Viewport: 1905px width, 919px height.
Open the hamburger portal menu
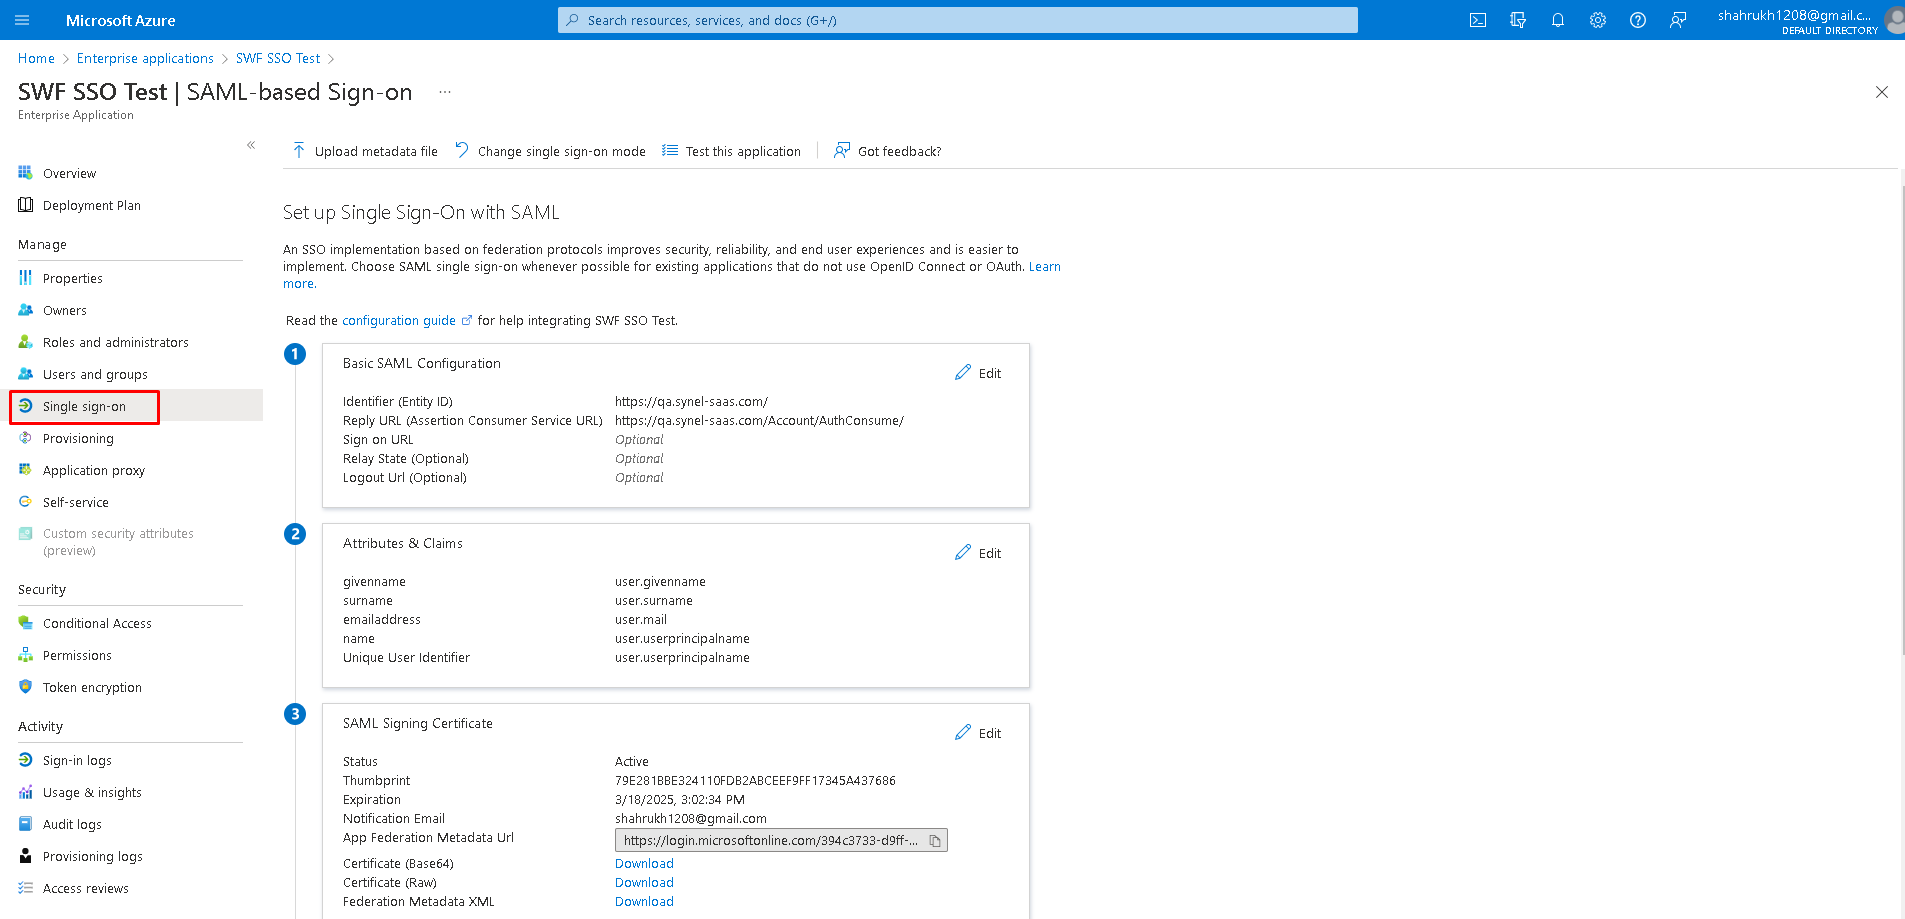(x=22, y=20)
